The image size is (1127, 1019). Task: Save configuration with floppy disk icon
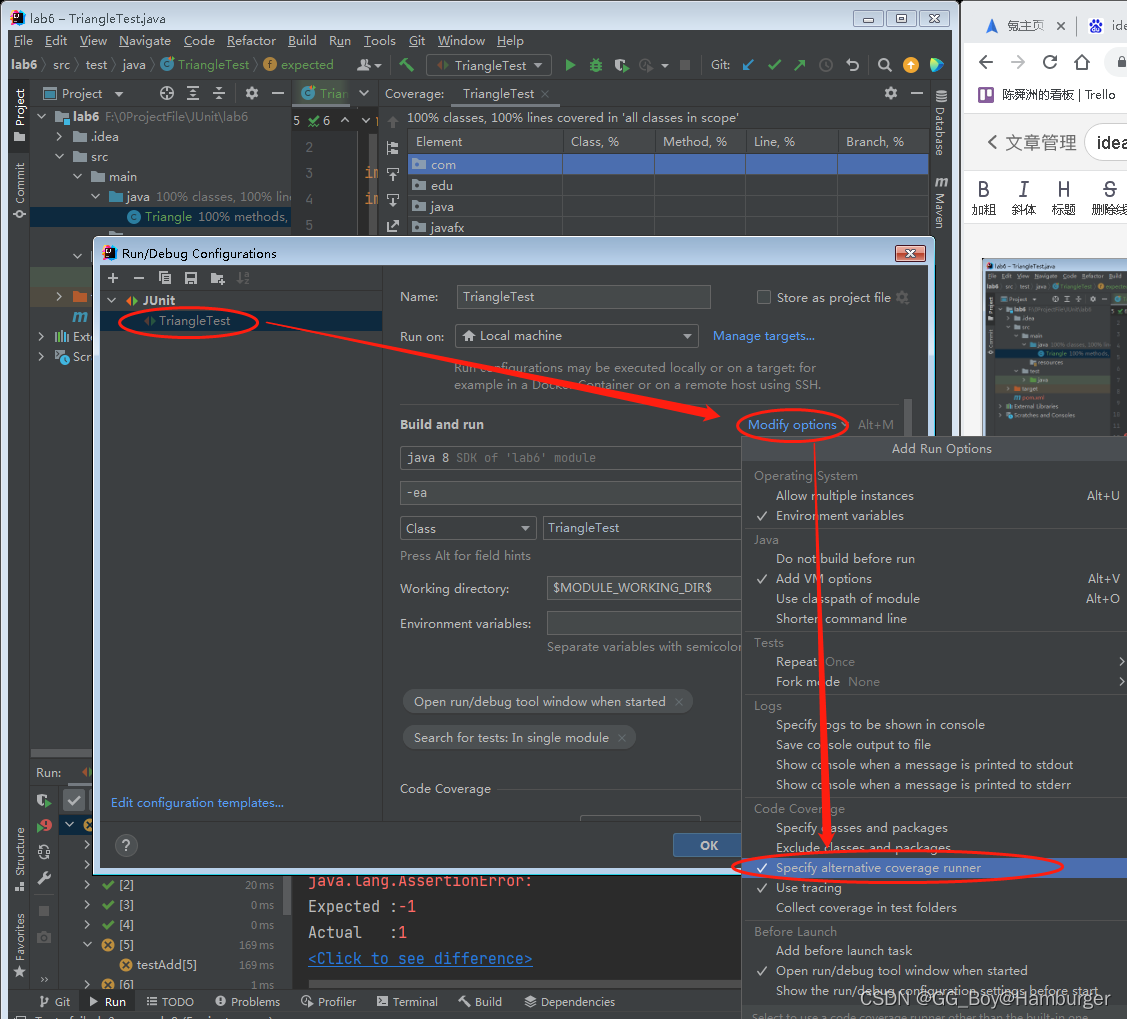[x=190, y=278]
